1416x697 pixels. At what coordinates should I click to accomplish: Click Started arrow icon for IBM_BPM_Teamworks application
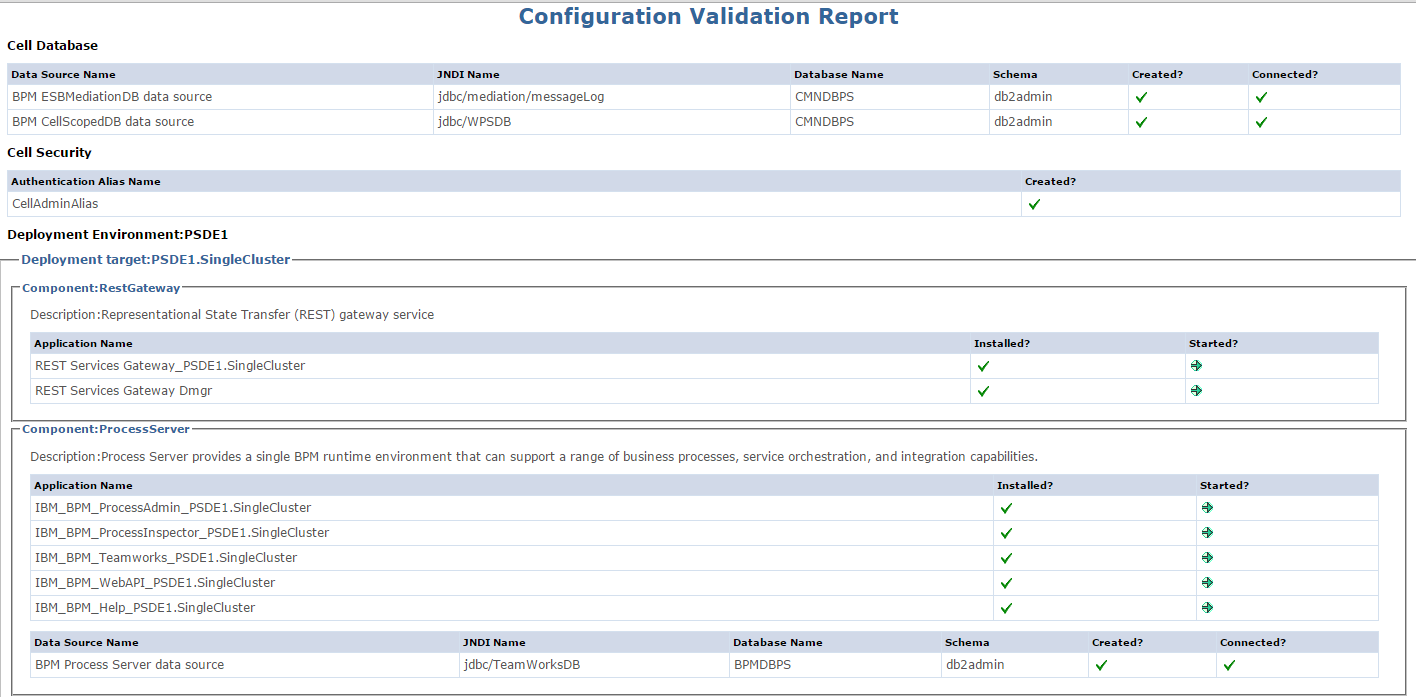click(x=1208, y=558)
